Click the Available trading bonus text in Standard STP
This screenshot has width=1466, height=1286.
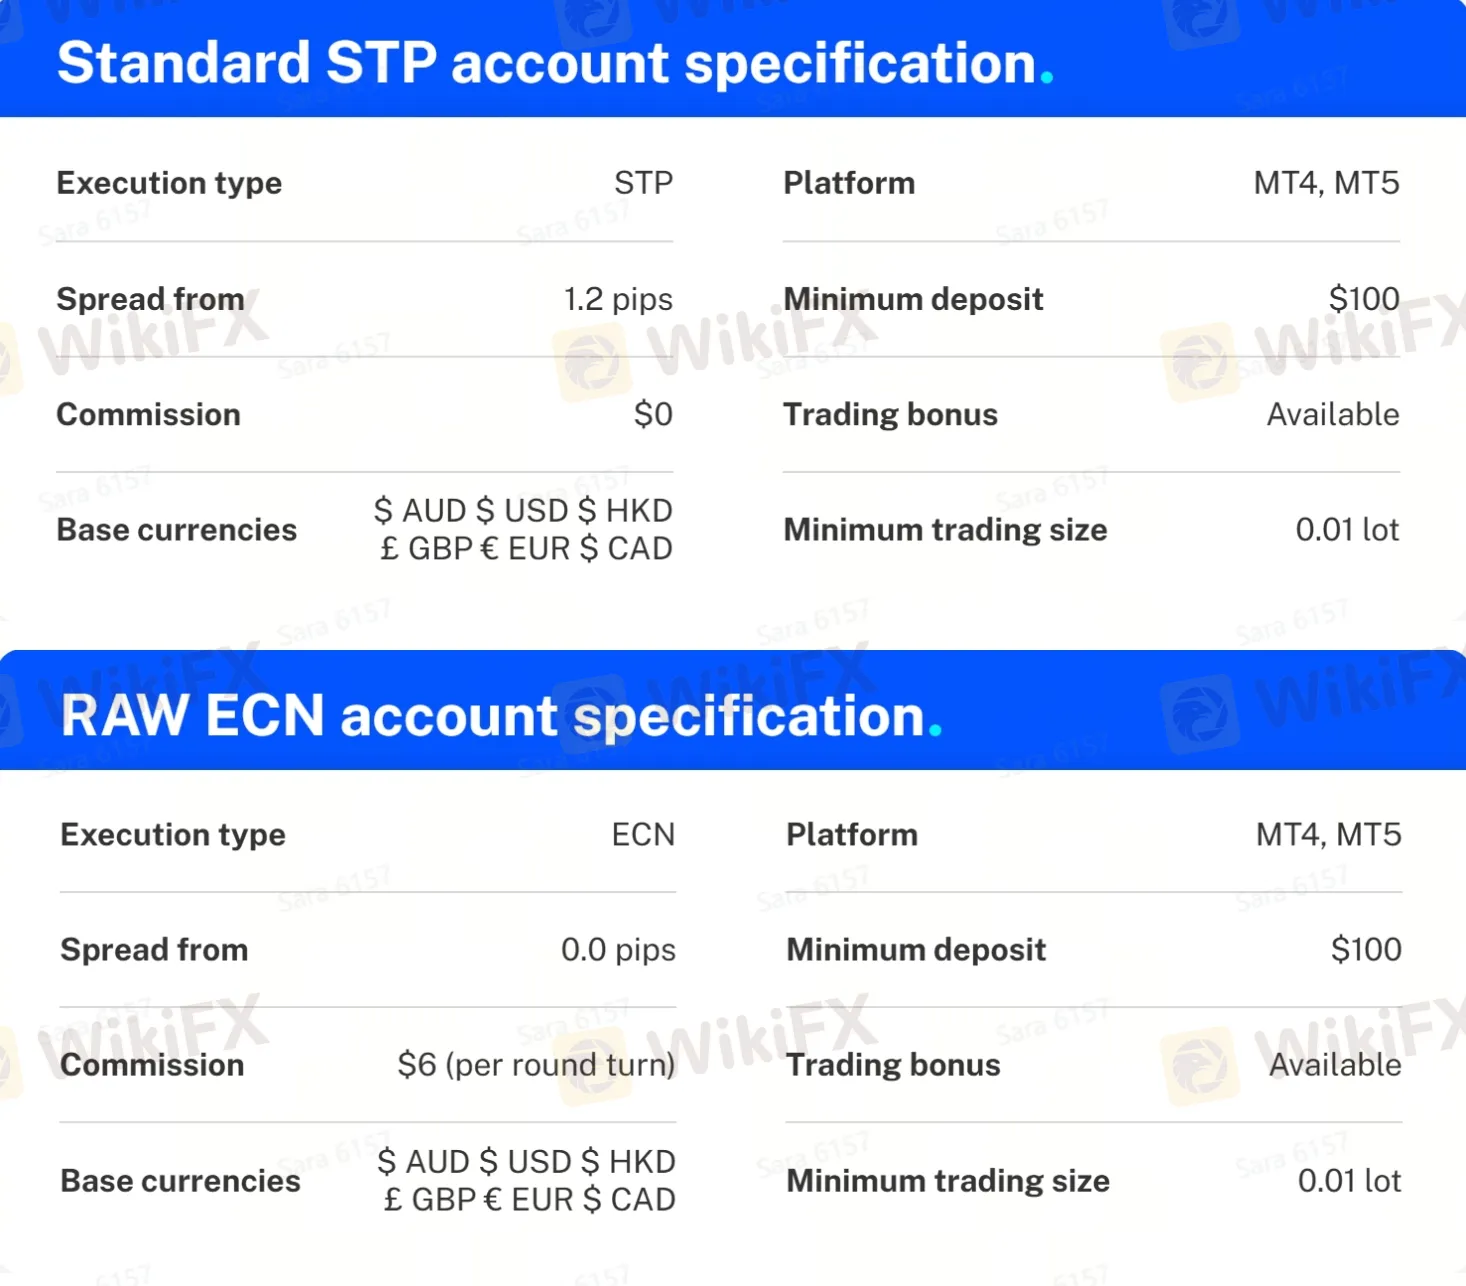pos(1333,414)
